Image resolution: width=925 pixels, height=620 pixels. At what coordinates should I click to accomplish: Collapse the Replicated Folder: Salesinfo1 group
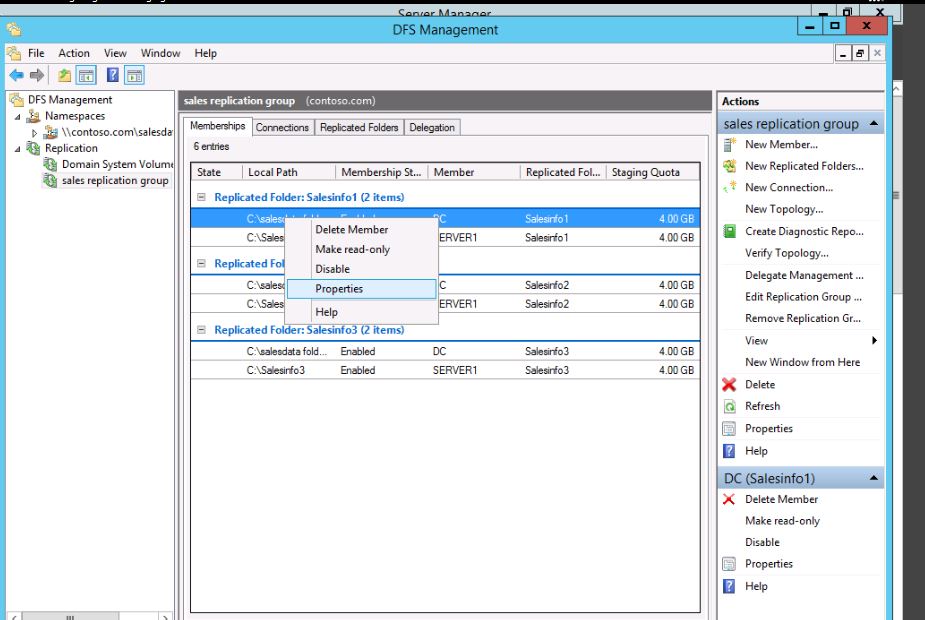coord(201,197)
